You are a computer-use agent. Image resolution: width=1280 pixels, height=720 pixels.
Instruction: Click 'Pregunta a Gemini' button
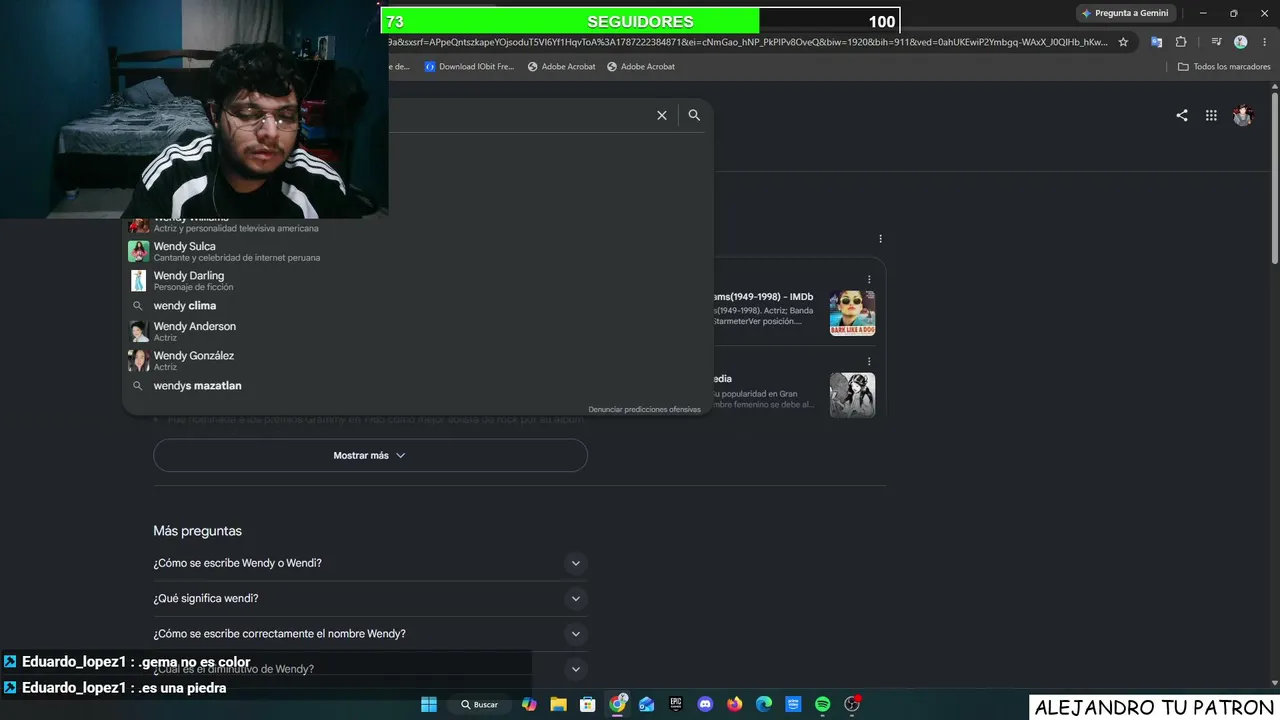click(1125, 13)
